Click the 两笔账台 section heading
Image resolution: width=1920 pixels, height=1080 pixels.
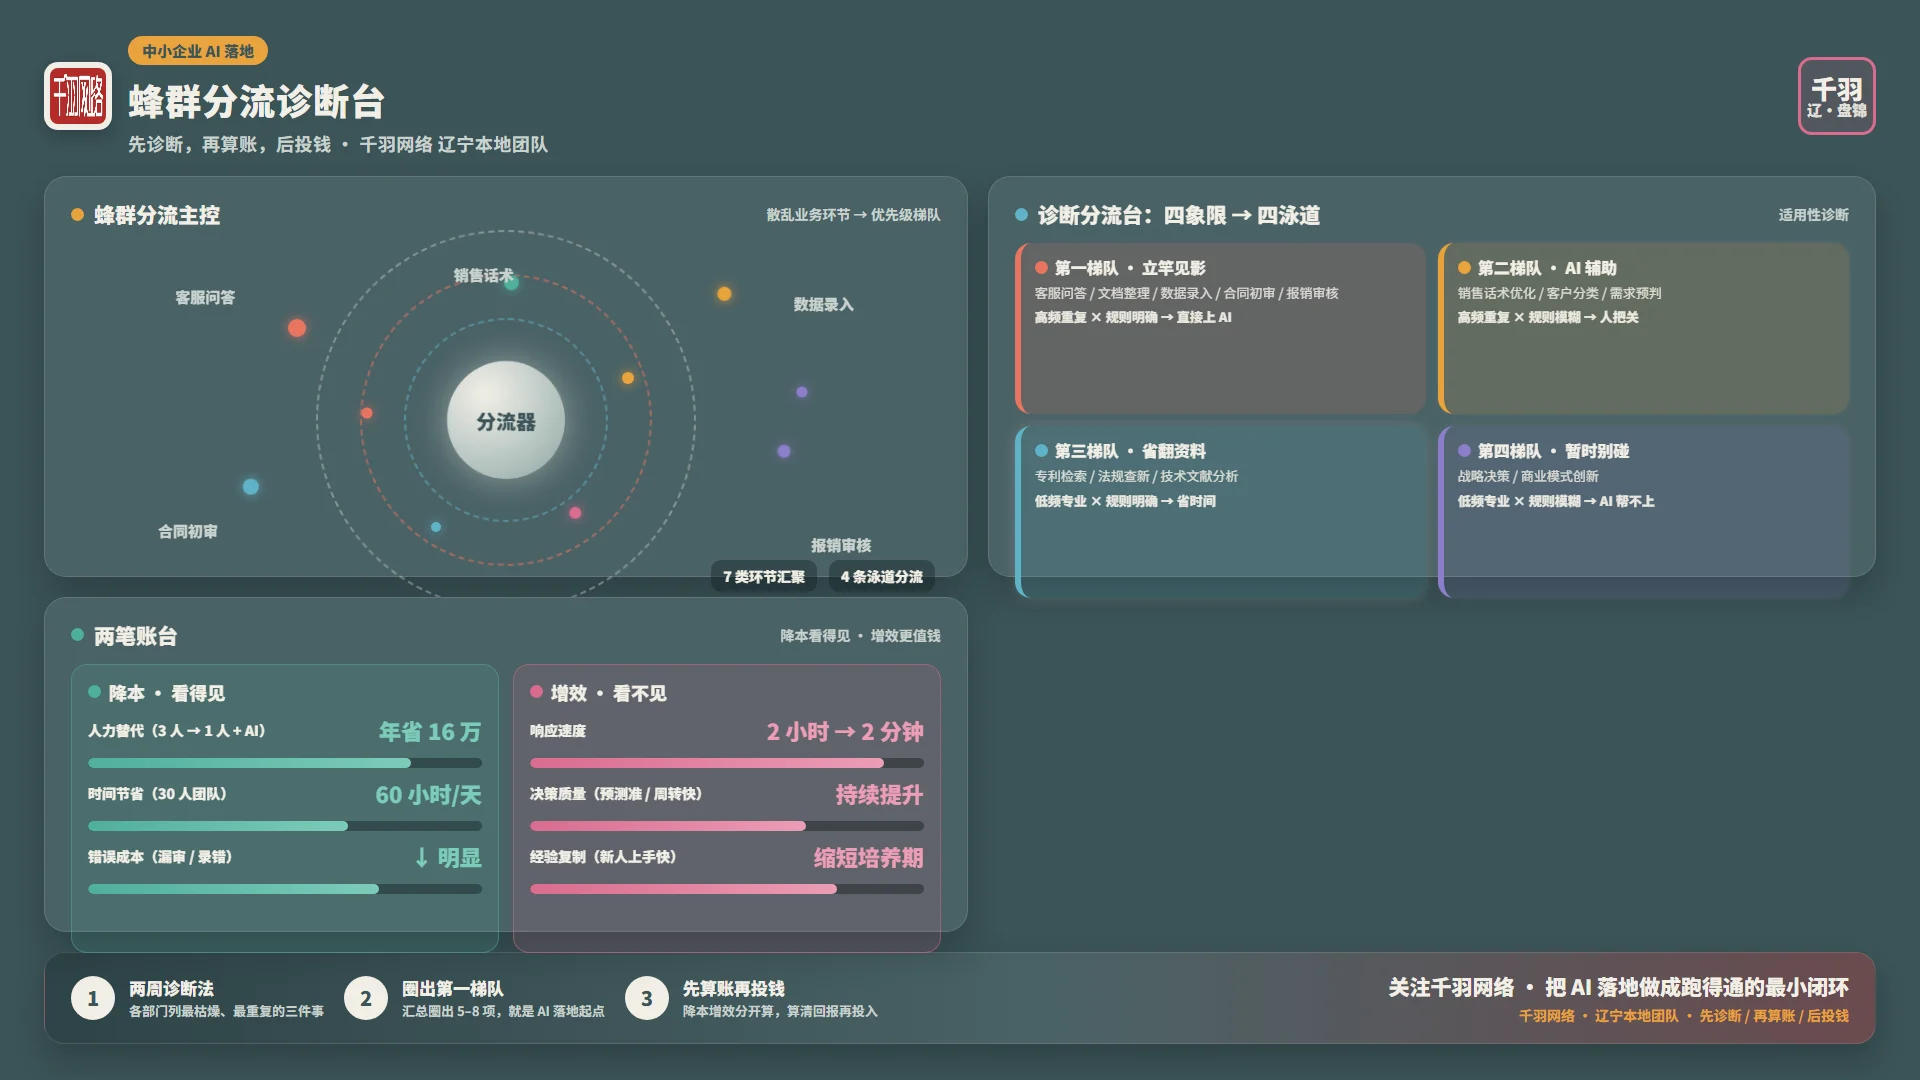pyautogui.click(x=135, y=636)
